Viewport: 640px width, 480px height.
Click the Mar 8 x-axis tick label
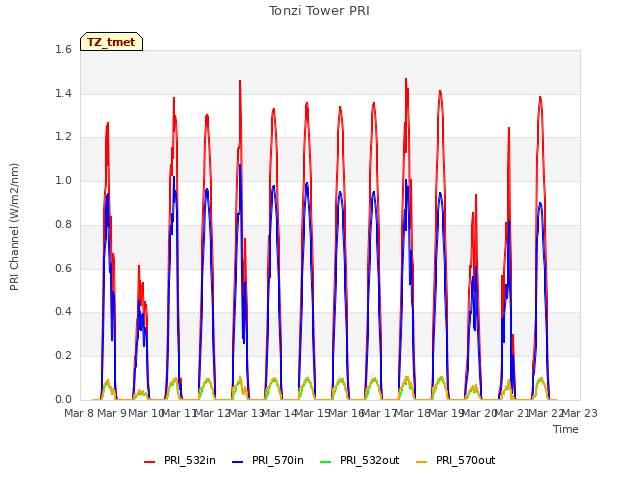click(x=79, y=413)
